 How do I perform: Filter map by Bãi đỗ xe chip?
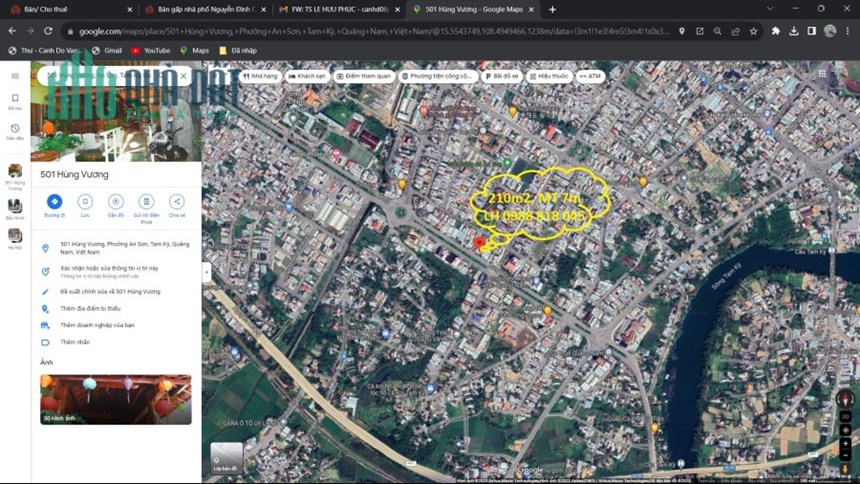502,76
